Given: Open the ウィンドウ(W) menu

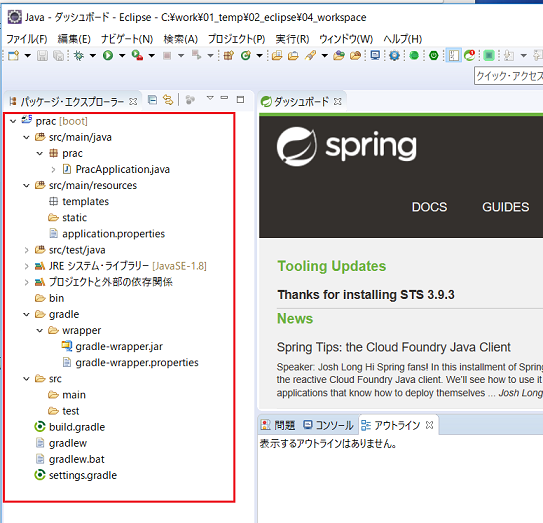Looking at the screenshot, I should tap(346, 39).
